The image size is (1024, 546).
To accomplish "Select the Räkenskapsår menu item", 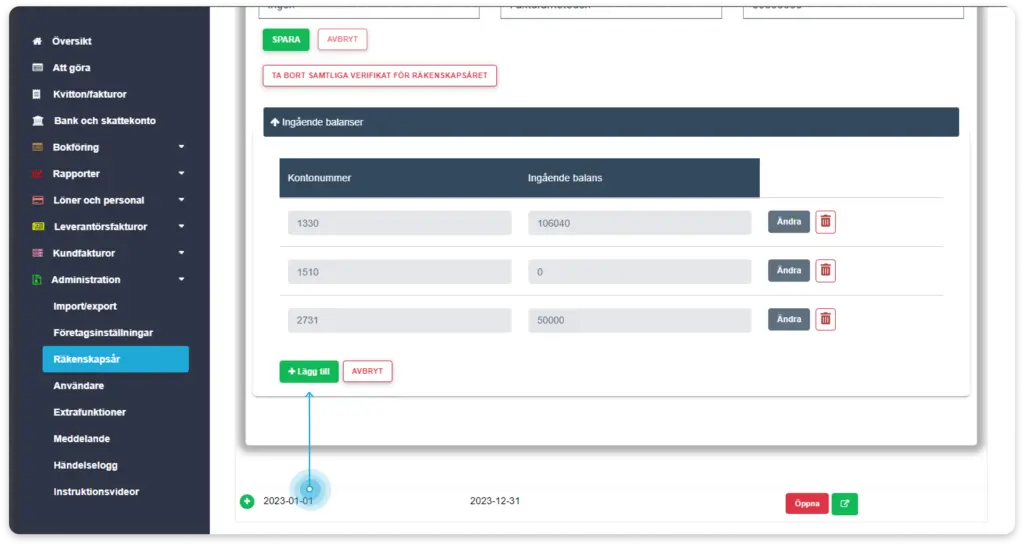I will 116,359.
